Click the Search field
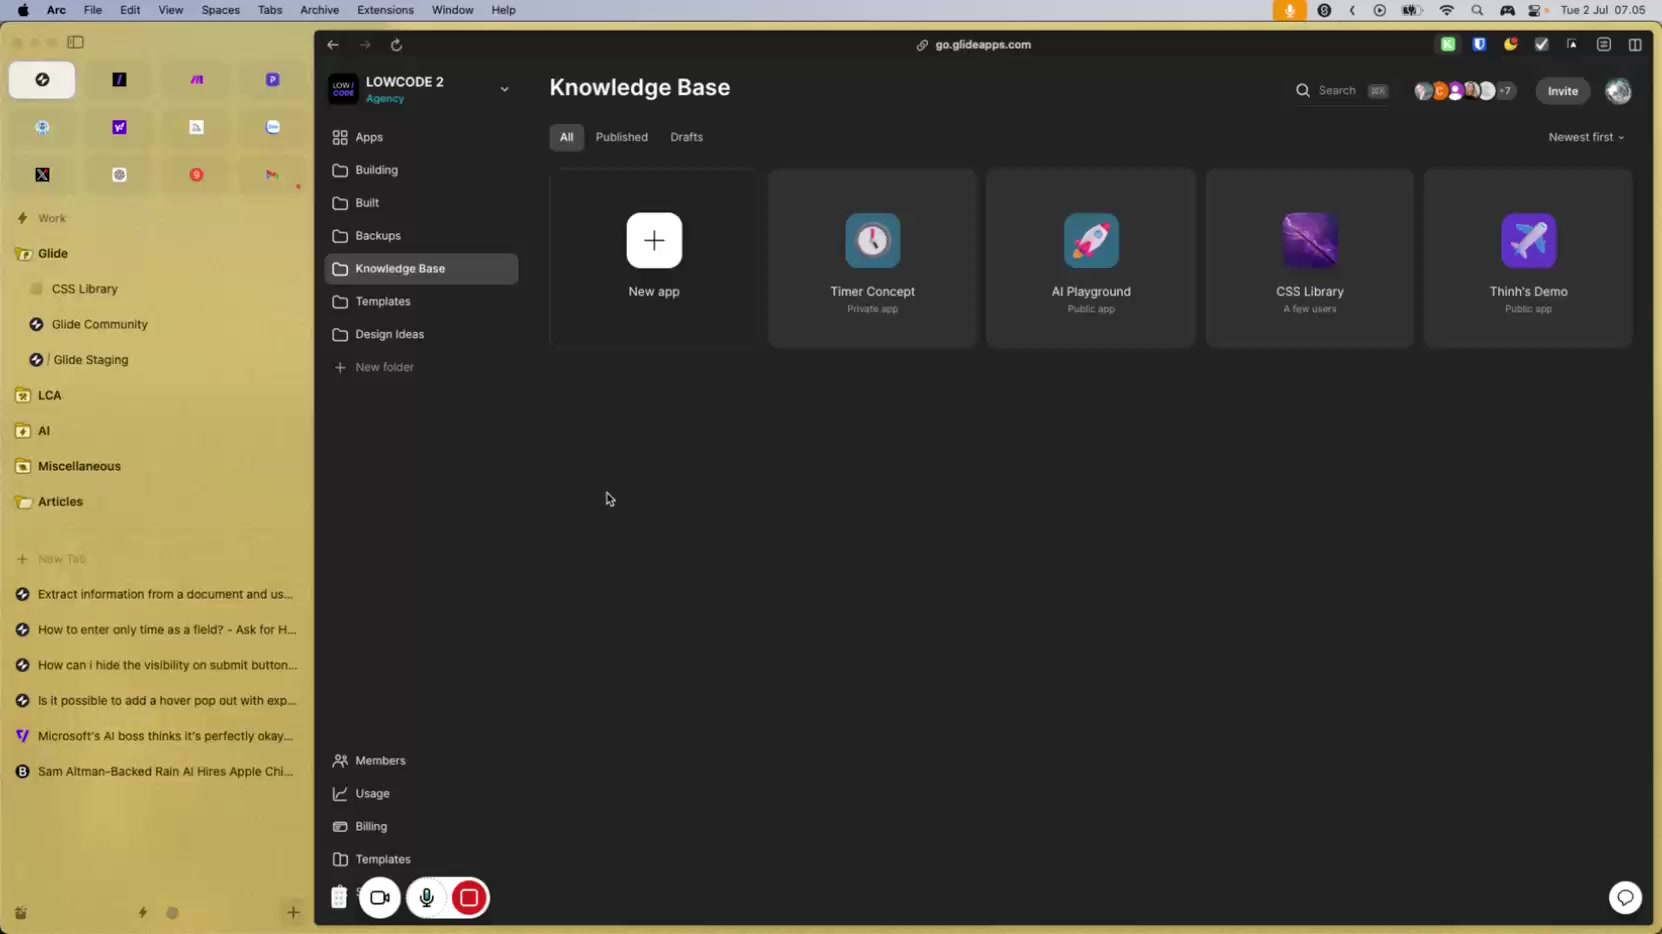Screen dimensions: 1662x934 1338,91
